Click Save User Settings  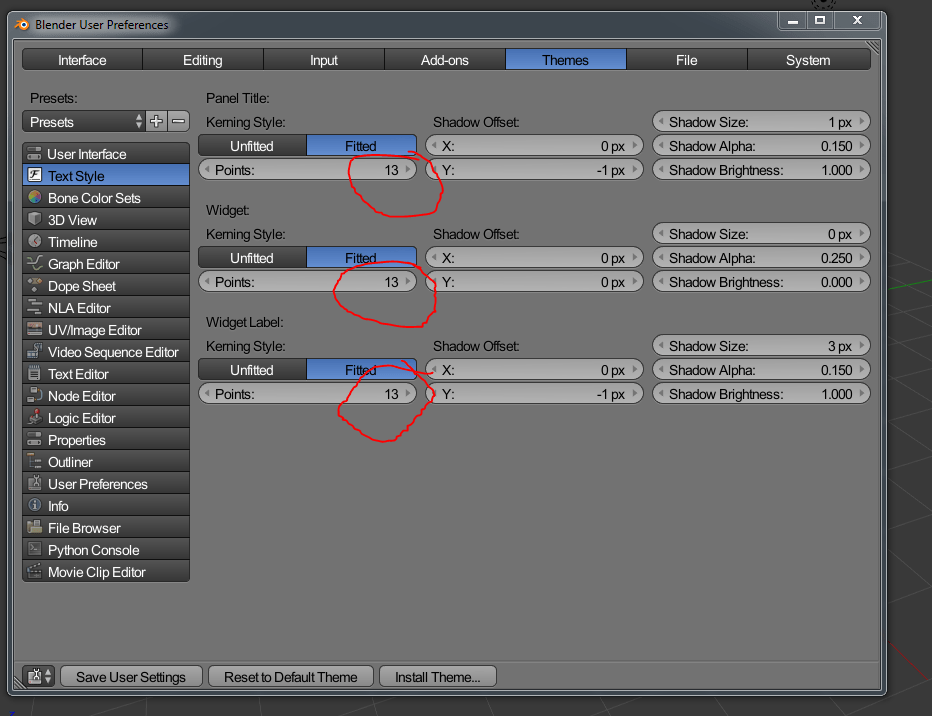[130, 676]
